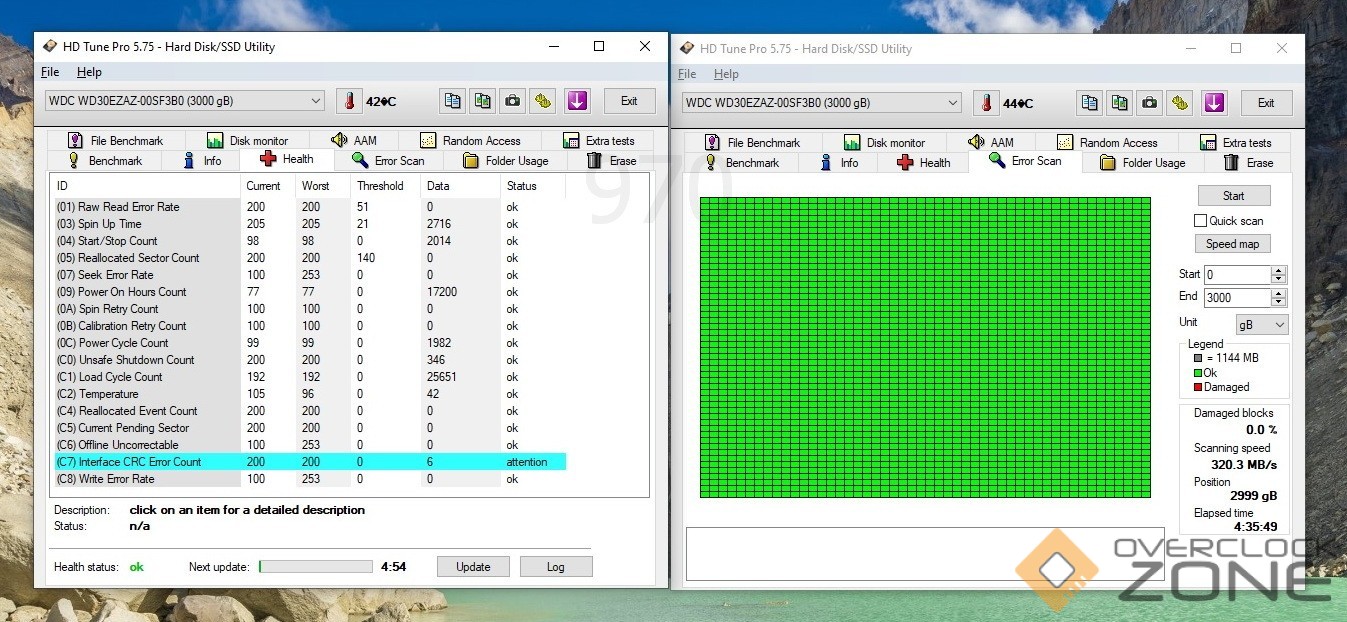Image resolution: width=1347 pixels, height=622 pixels.
Task: Click the thermometer icon in the left window
Action: tap(349, 101)
